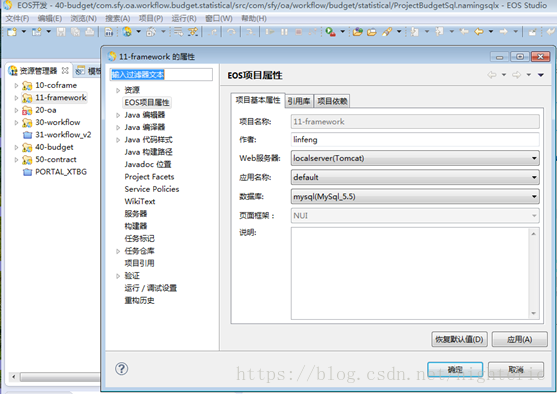Expand Java 编辑器 properties node
This screenshot has height=394, width=557.
[x=118, y=115]
